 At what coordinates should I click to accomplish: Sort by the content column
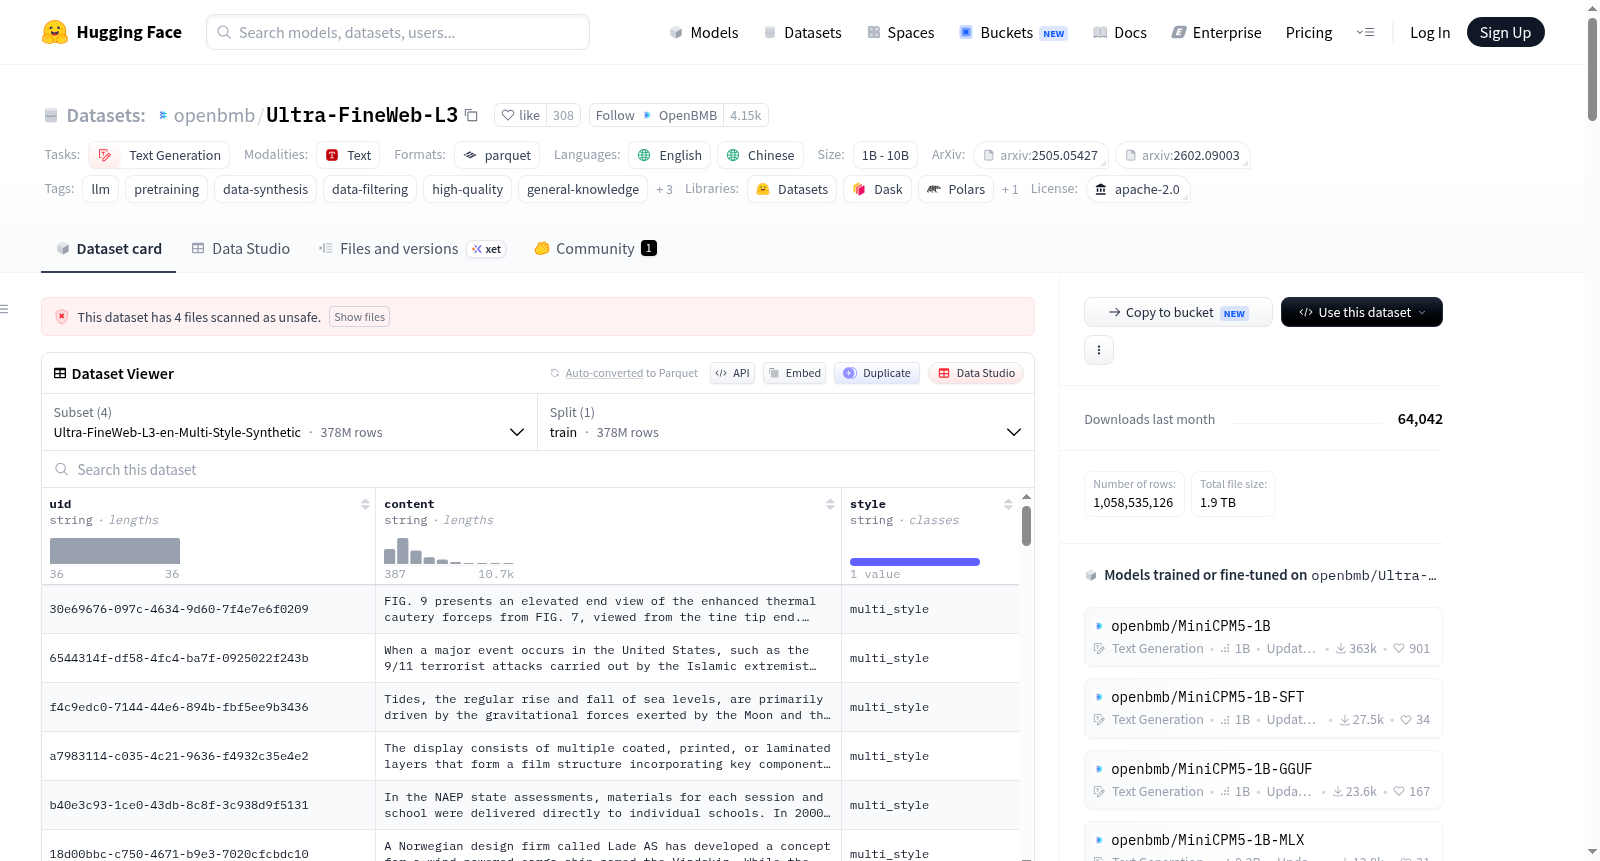830,504
